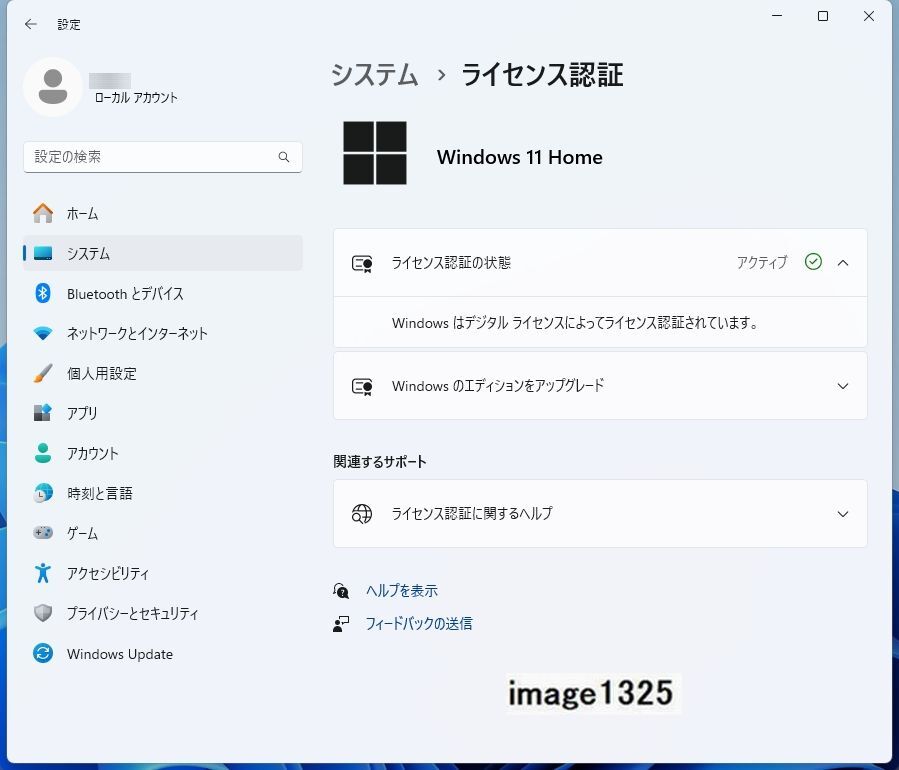Open Bluetooth とデバイス settings
Viewport: 899px width, 770px height.
click(163, 294)
